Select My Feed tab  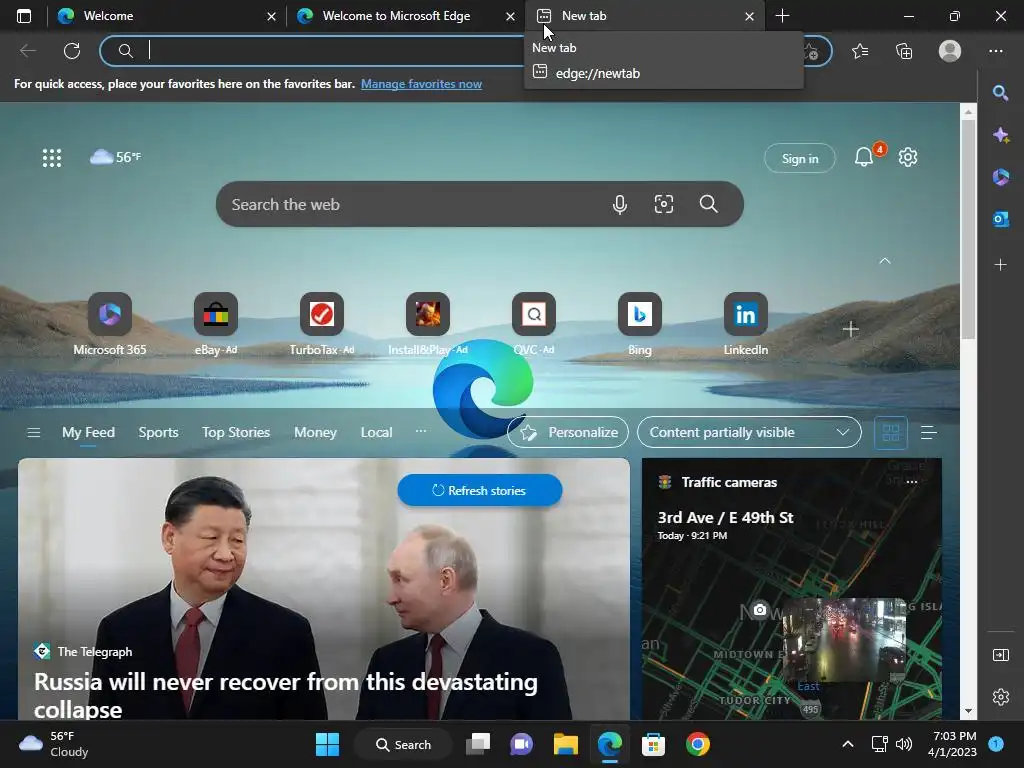[x=88, y=432]
